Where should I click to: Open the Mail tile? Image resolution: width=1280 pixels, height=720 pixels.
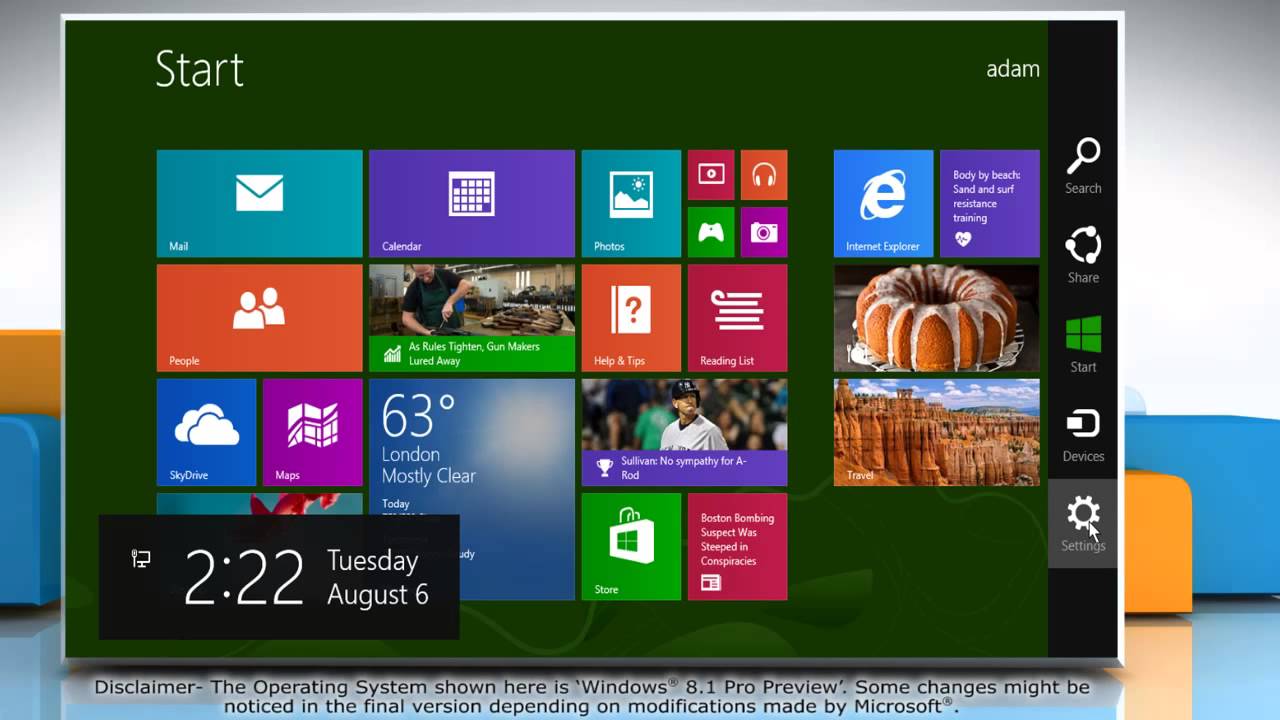click(259, 203)
